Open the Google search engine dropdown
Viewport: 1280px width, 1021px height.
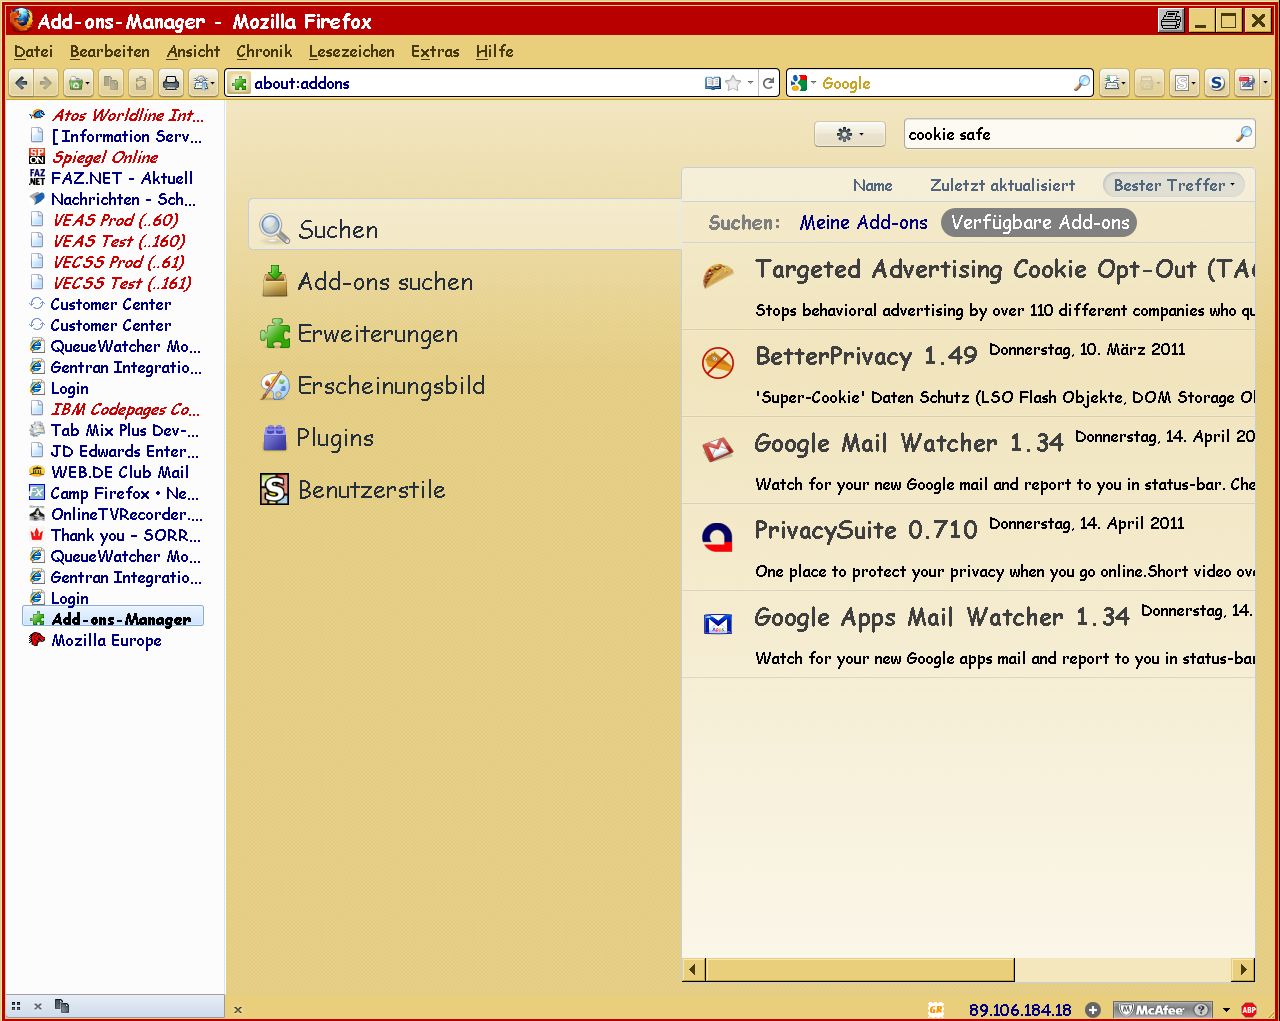click(802, 83)
